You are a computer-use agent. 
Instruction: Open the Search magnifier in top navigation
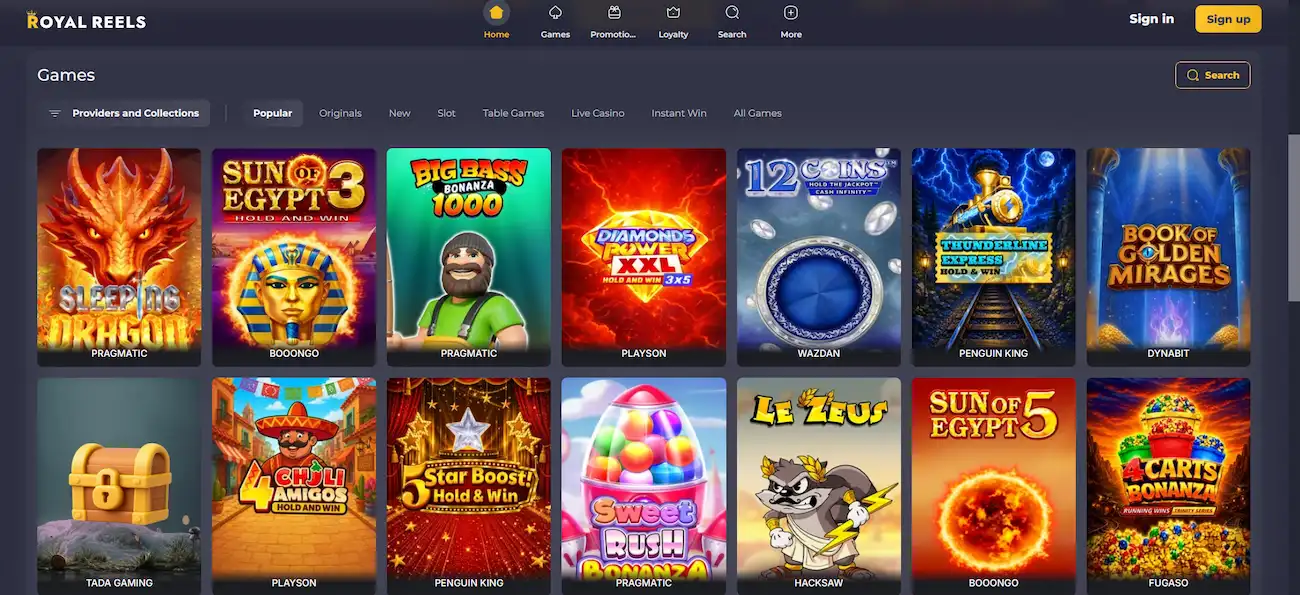point(732,13)
